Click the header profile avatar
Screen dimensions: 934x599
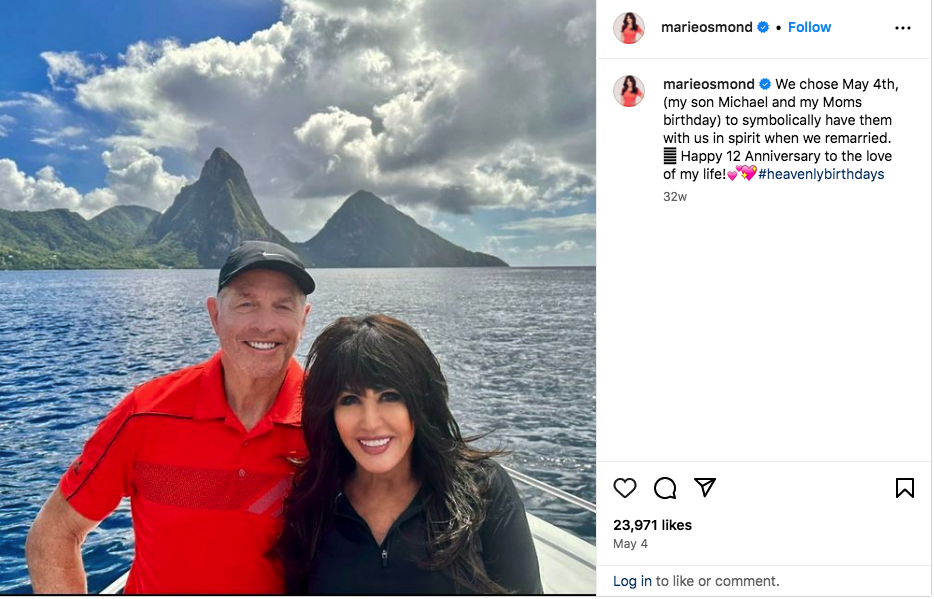629,28
